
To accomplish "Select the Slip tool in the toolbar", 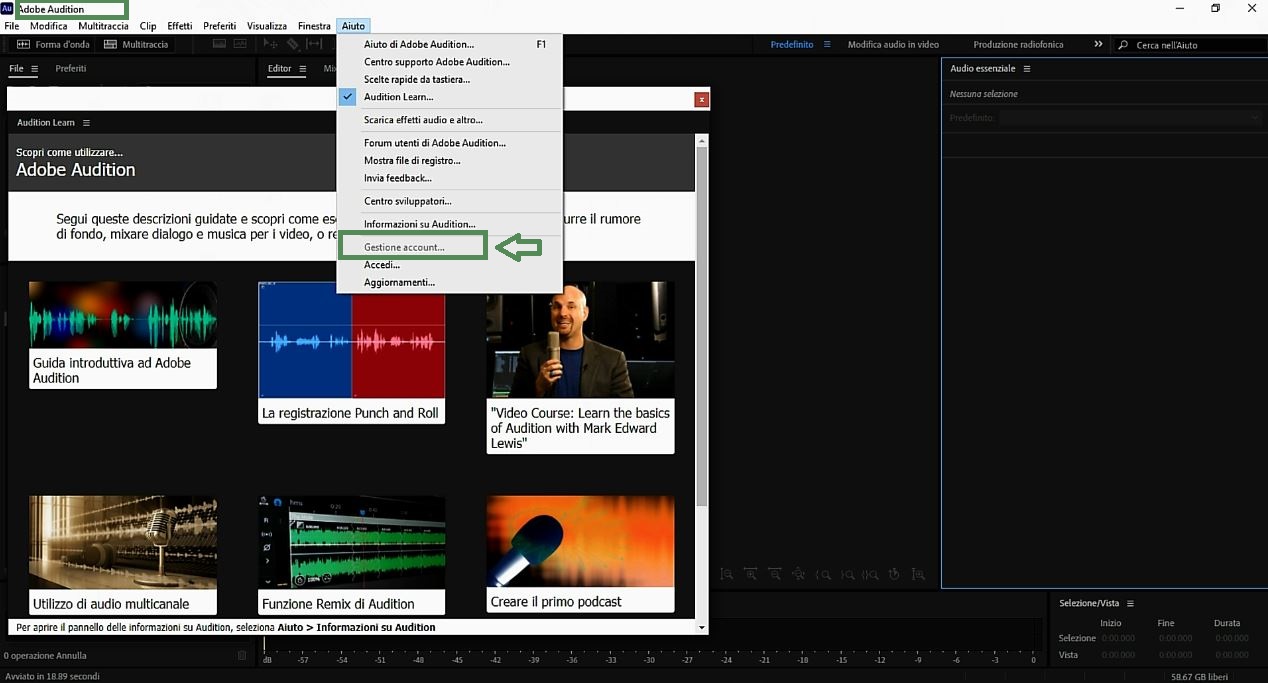I will click(x=315, y=44).
